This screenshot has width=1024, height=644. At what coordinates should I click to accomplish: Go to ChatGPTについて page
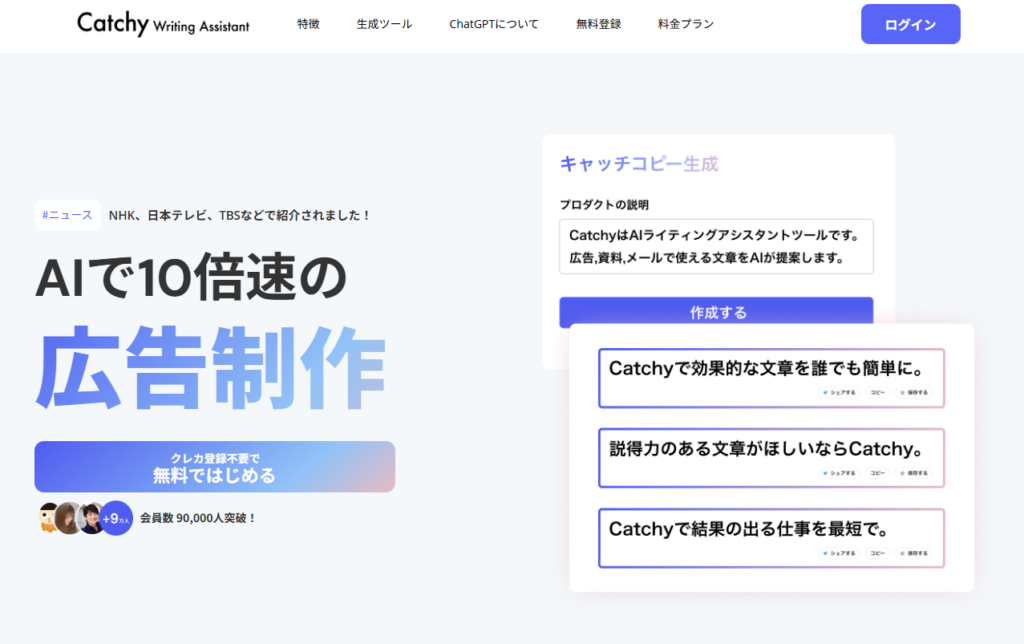(494, 24)
